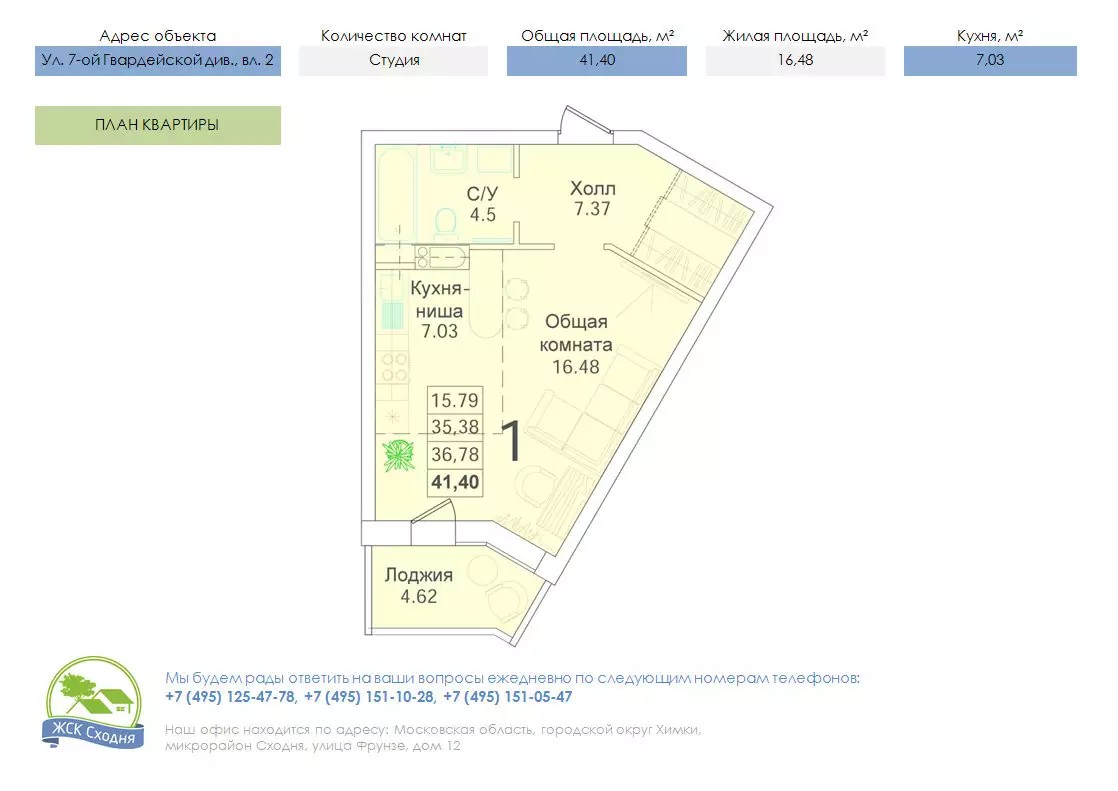Click the Жилая площадь, м² column label
1118x791 pixels.
pyautogui.click(x=795, y=36)
